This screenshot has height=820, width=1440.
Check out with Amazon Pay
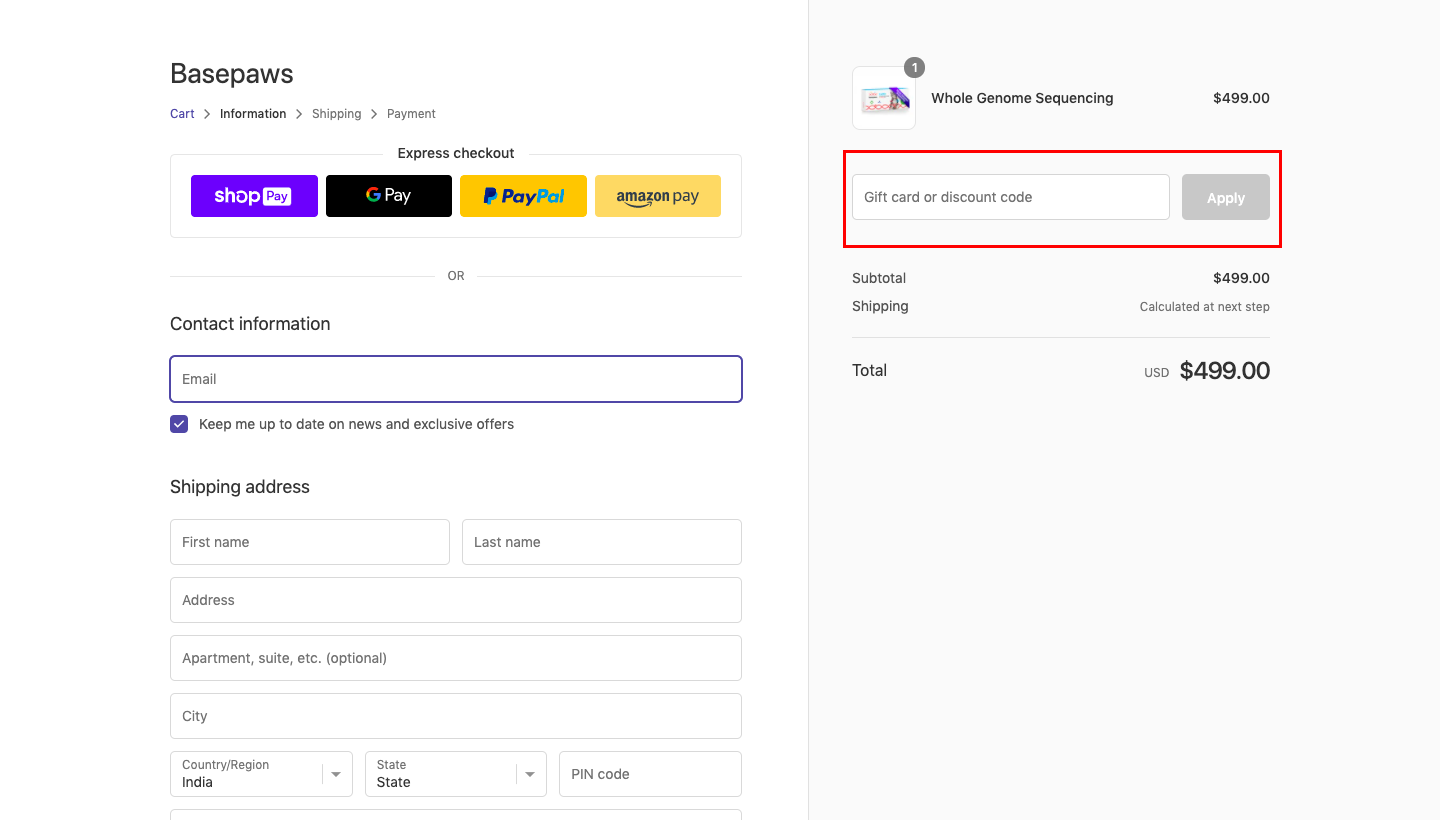coord(658,196)
